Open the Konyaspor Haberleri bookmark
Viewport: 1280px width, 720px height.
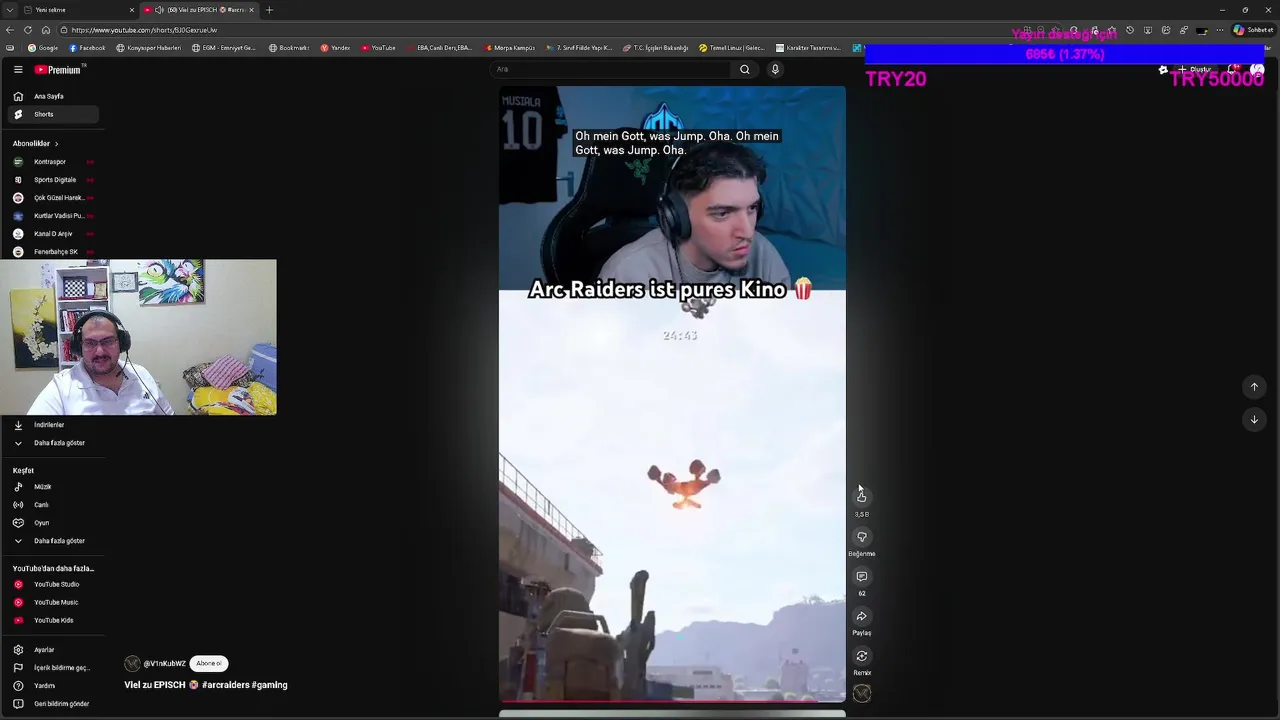point(149,48)
